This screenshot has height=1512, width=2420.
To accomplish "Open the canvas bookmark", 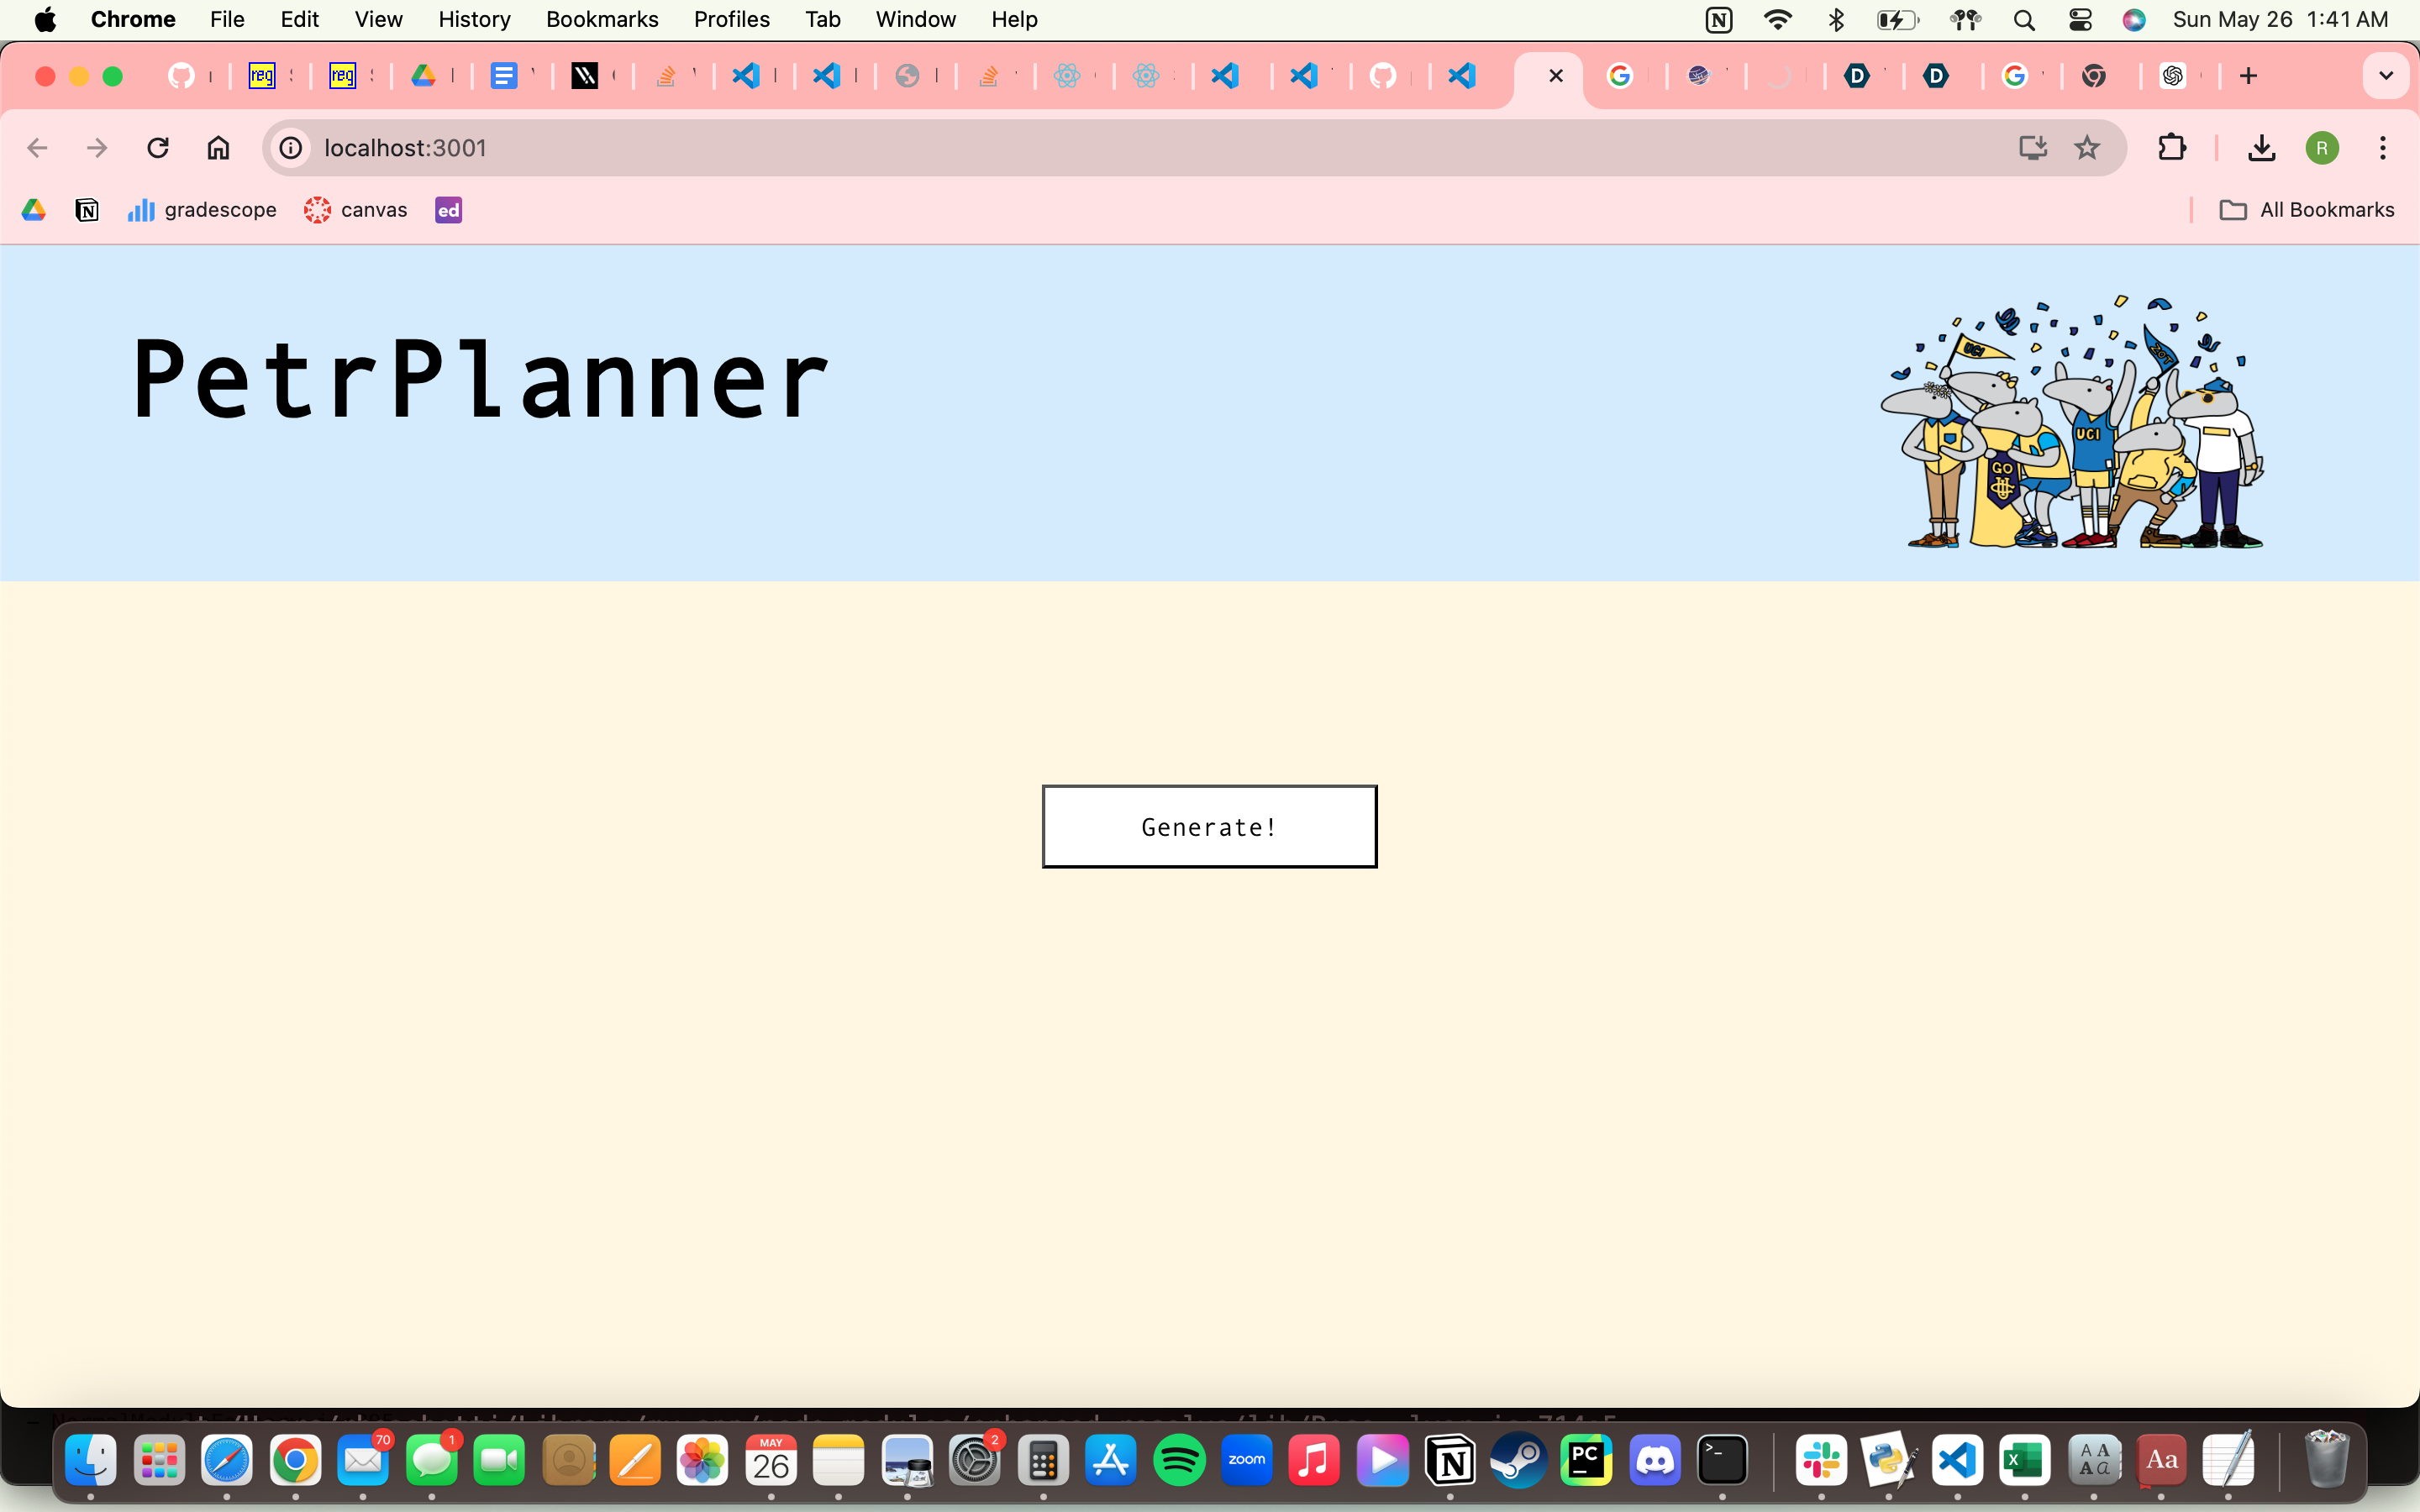I will point(356,210).
